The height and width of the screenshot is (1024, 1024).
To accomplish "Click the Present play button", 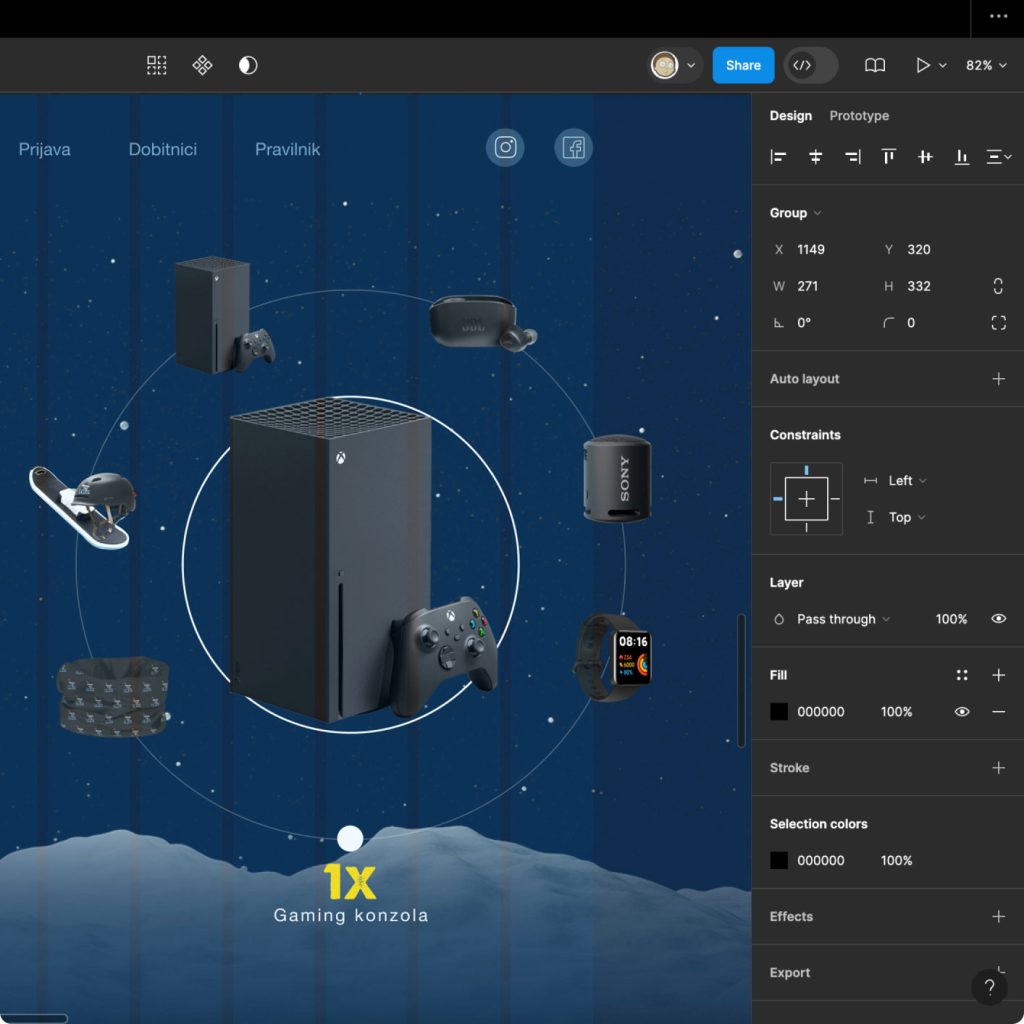I will click(923, 65).
